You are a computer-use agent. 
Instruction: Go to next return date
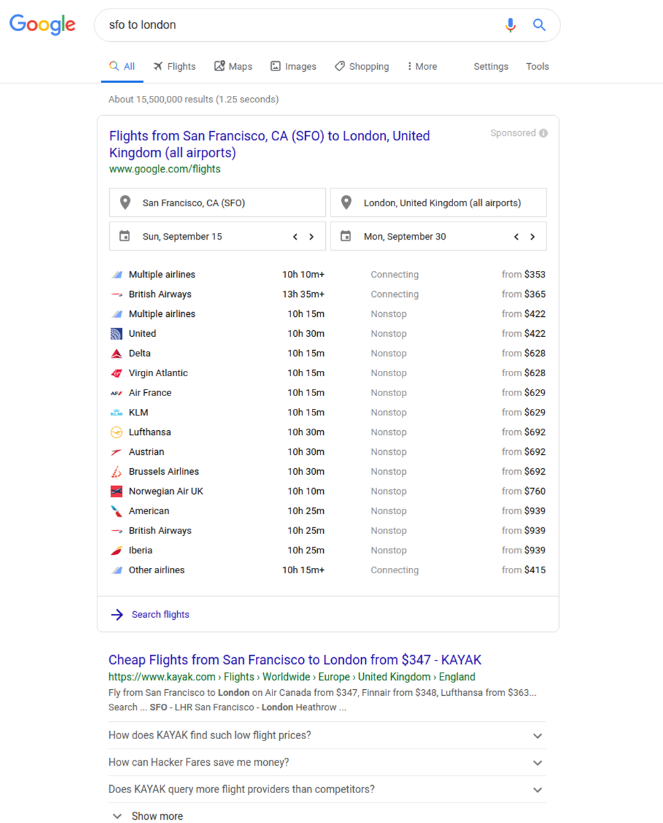(532, 237)
